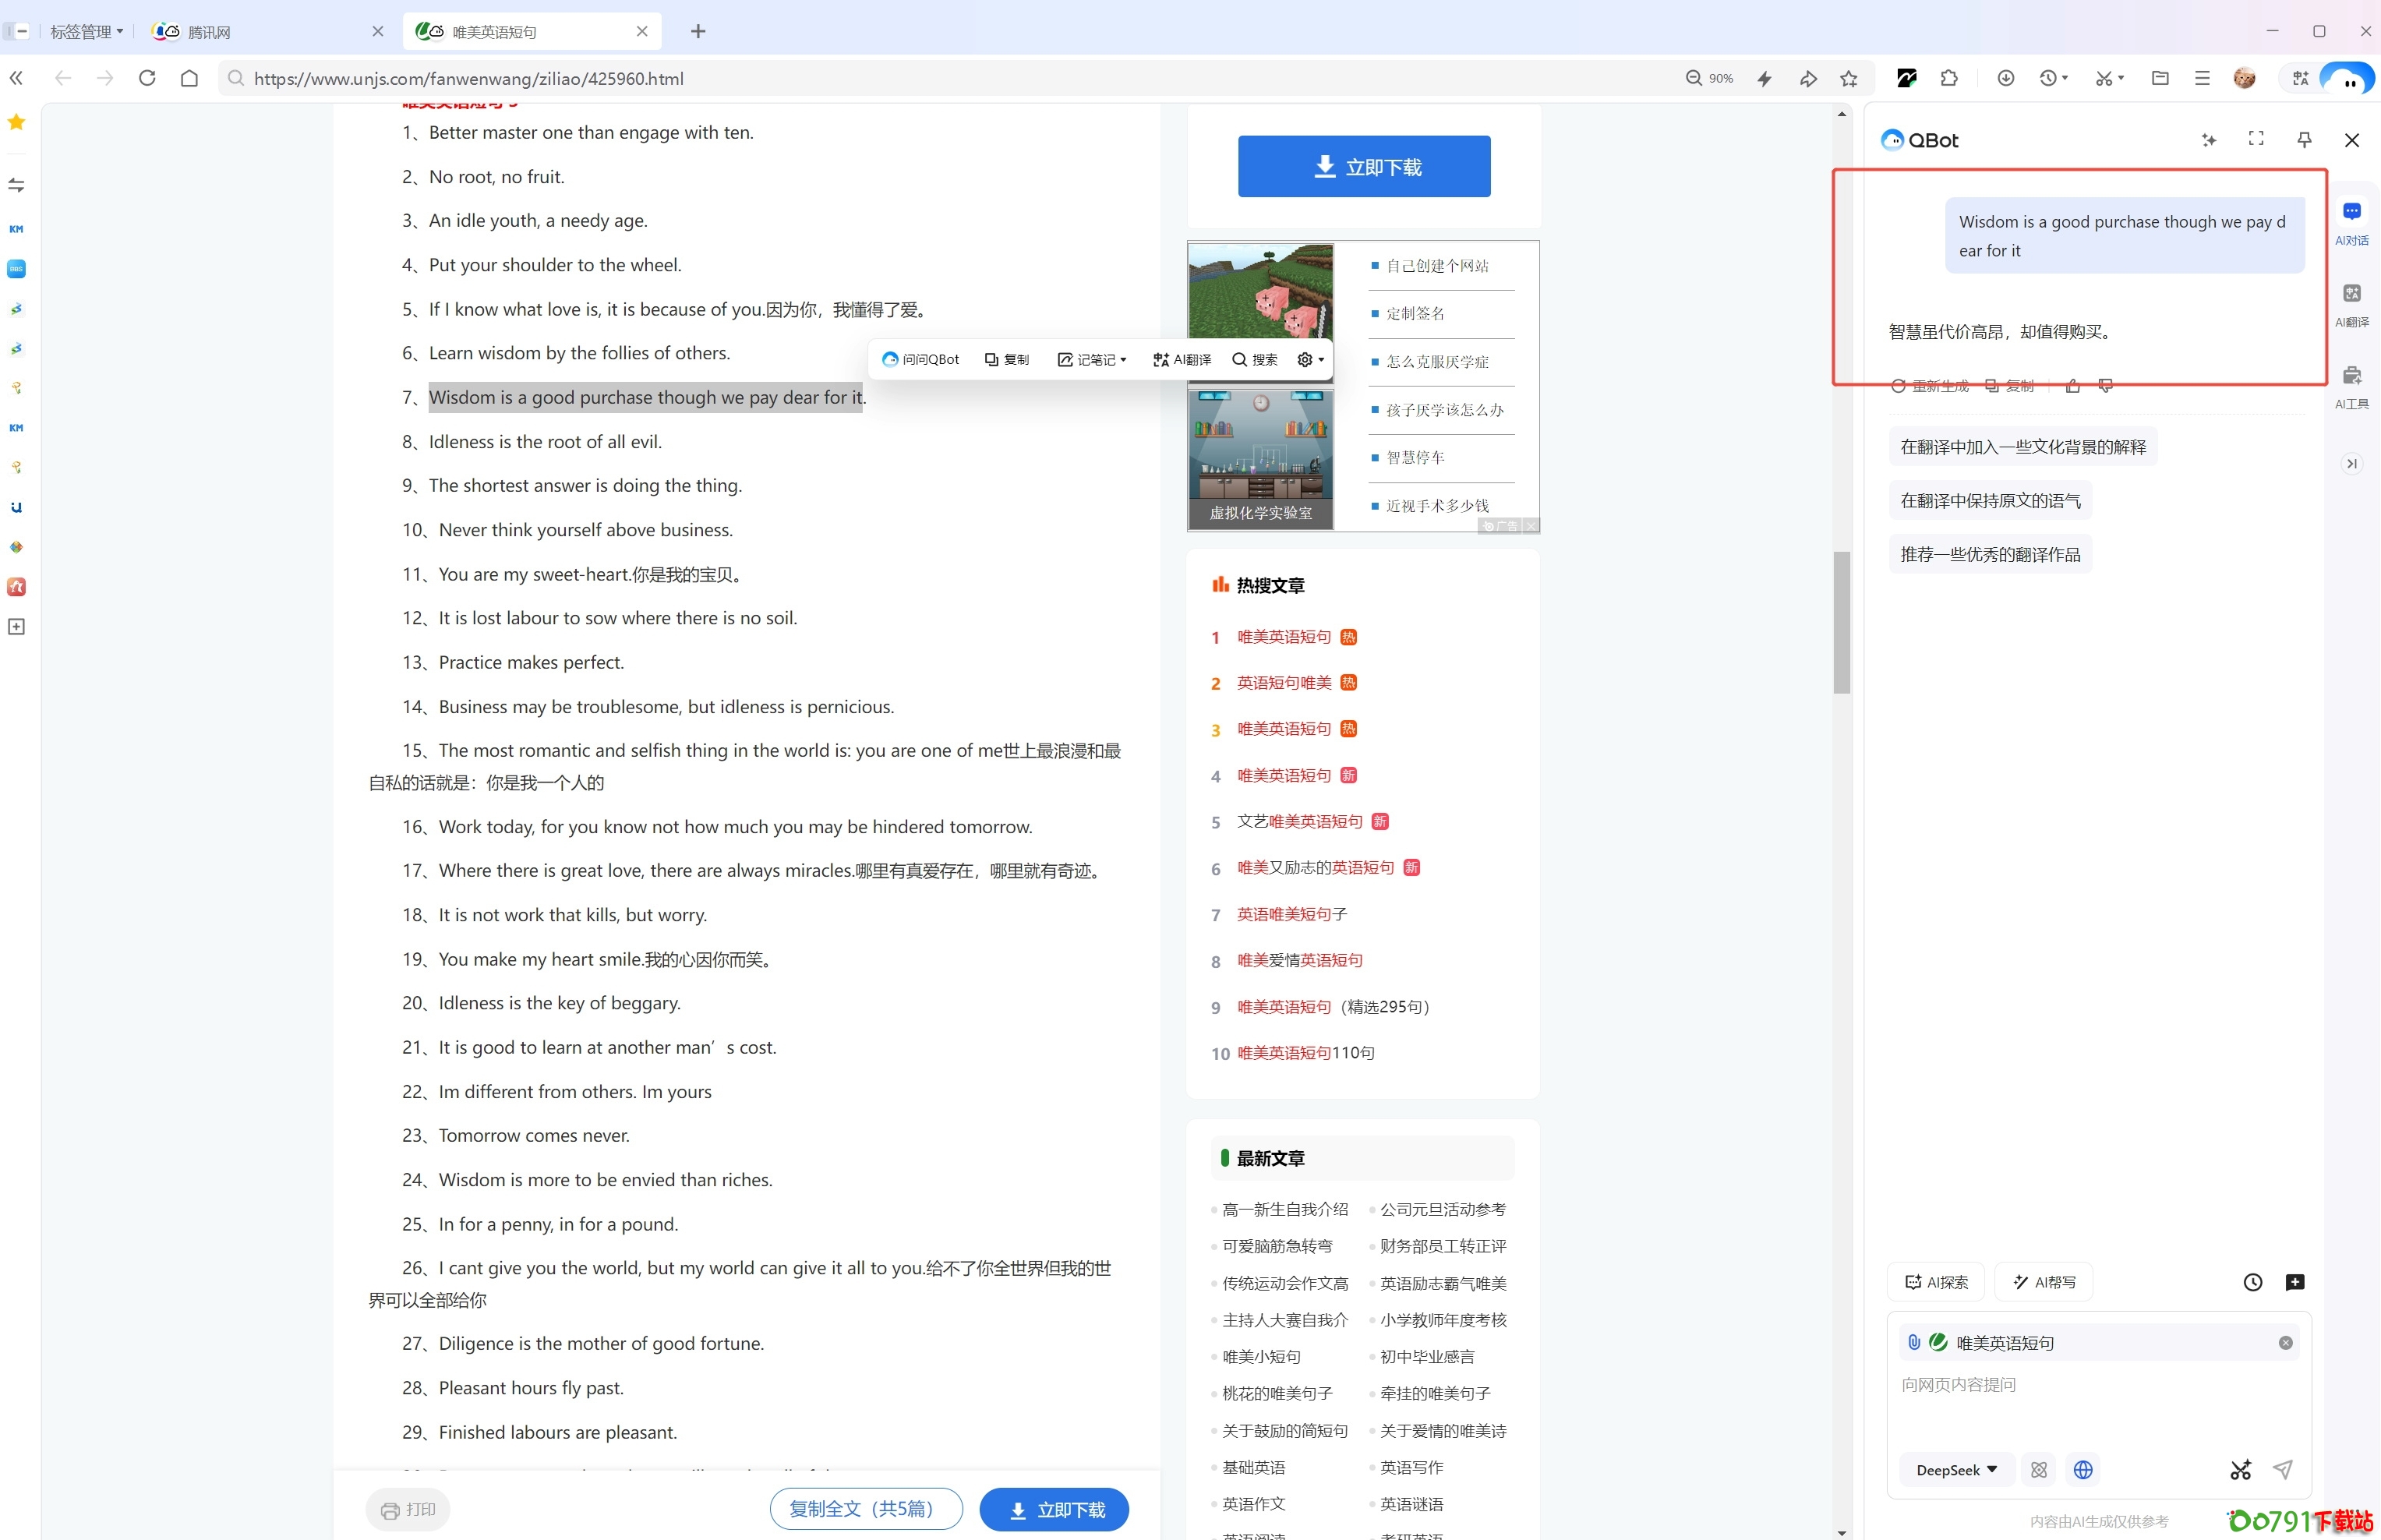Pin the QBot side panel
2381x1540 pixels.
click(x=2304, y=139)
